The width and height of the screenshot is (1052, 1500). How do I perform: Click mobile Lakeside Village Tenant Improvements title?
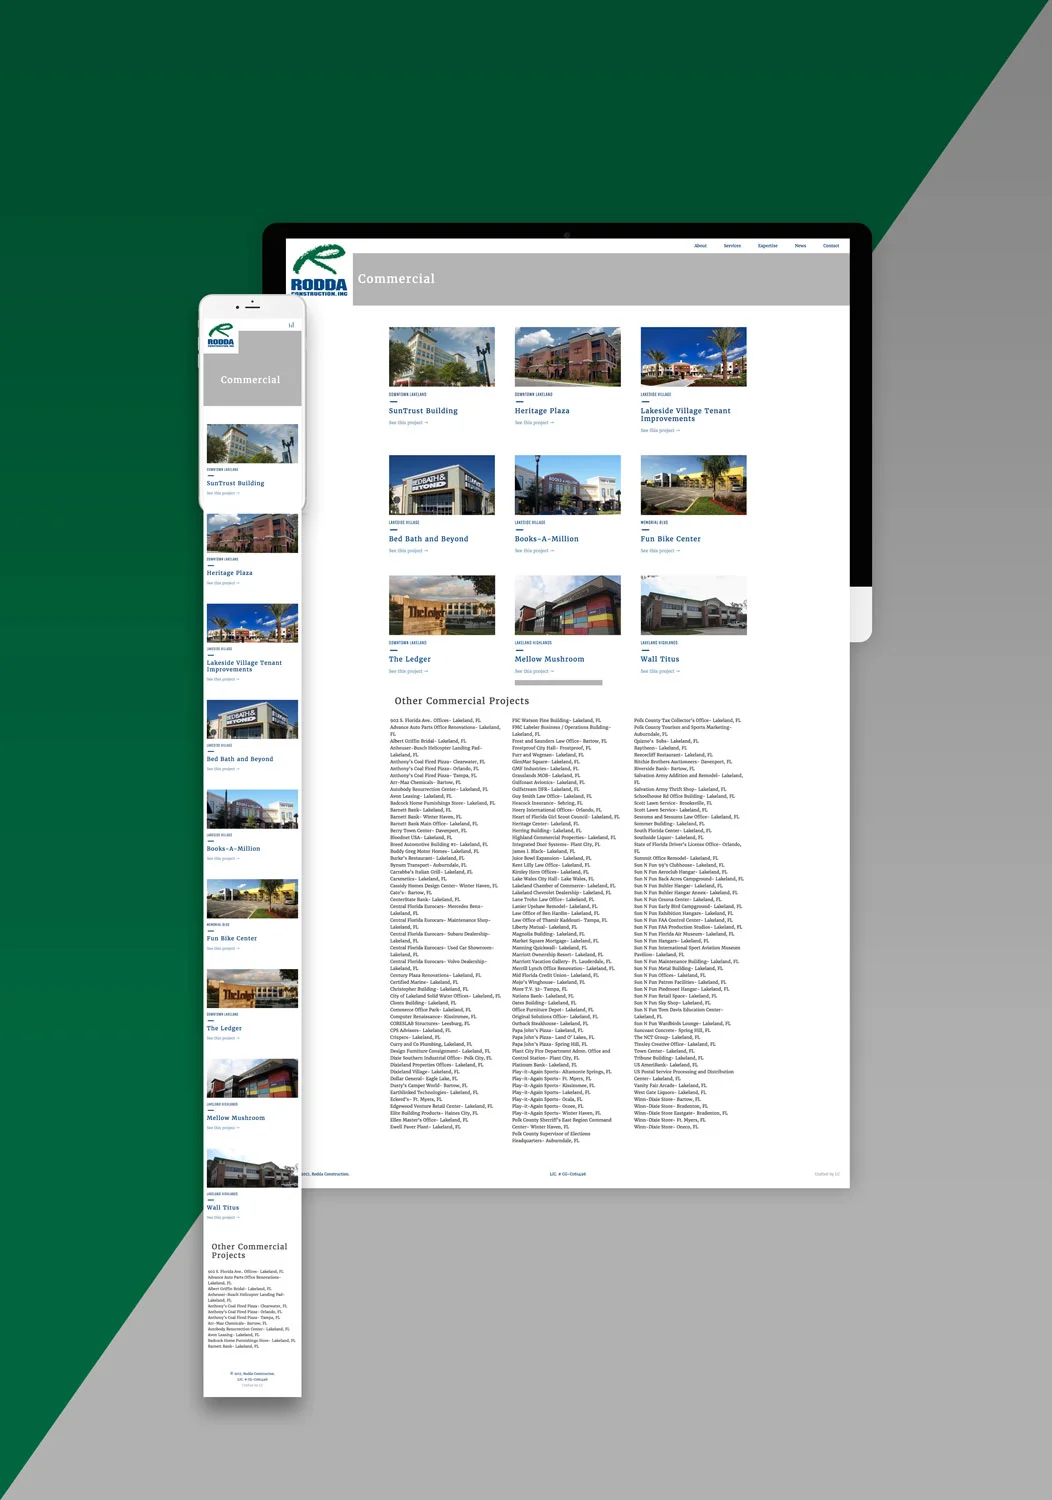245,666
